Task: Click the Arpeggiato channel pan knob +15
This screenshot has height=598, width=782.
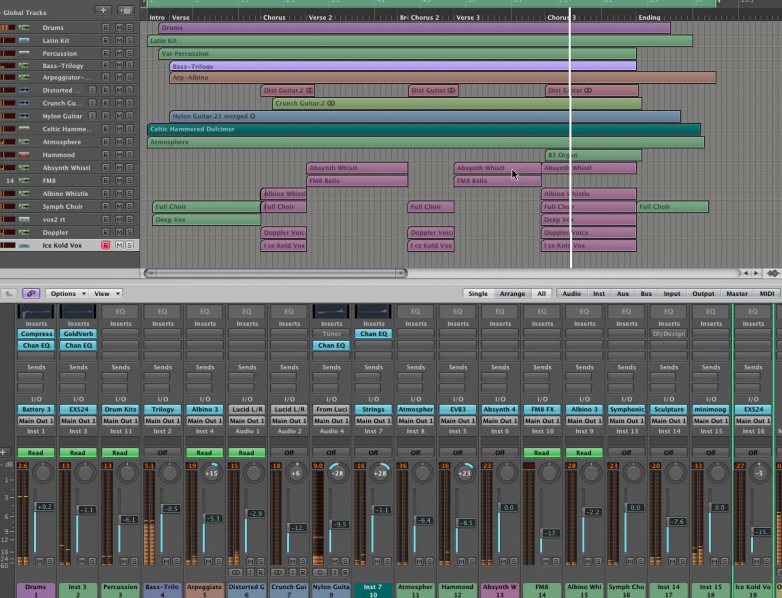Action: point(211,472)
